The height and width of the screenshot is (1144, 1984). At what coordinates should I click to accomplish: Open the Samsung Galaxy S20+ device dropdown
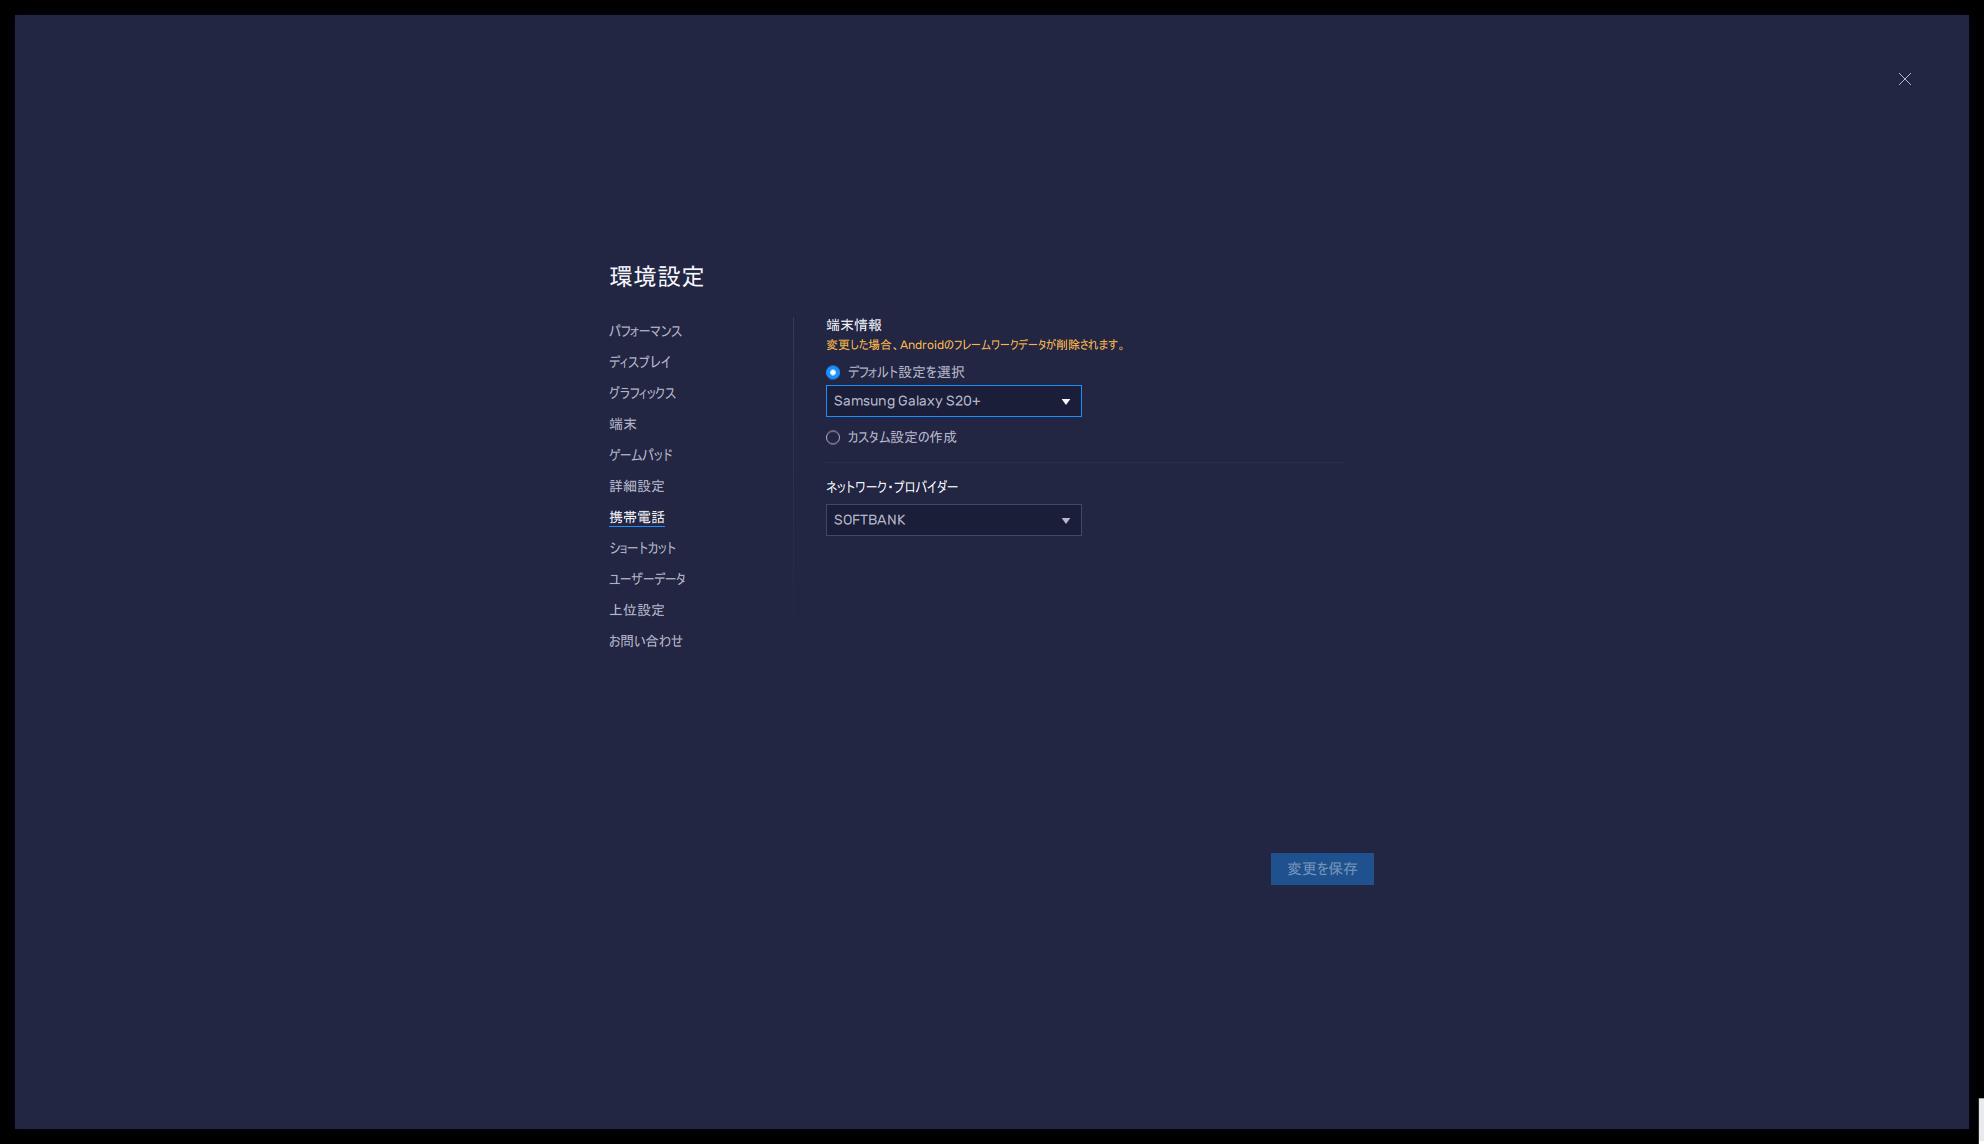952,400
